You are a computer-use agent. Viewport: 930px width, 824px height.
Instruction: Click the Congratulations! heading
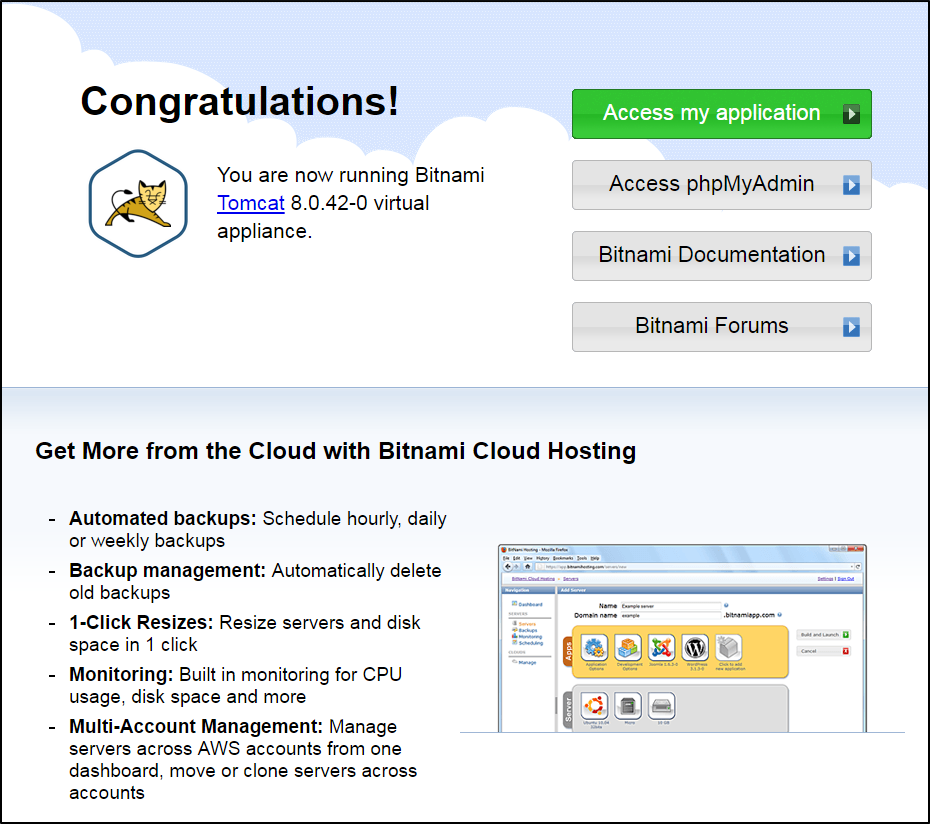pyautogui.click(x=240, y=101)
